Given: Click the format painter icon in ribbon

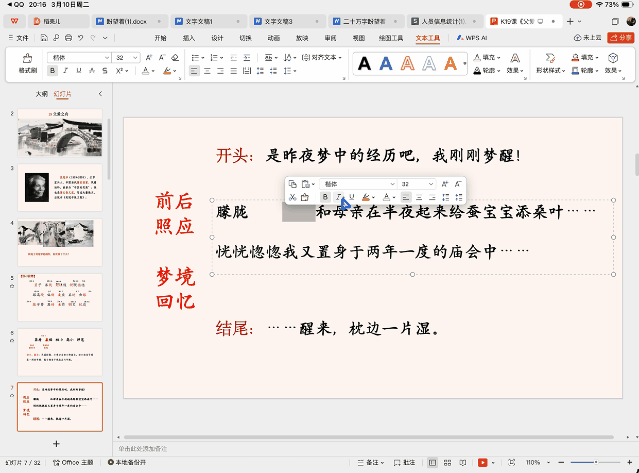Looking at the screenshot, I should coord(27,62).
